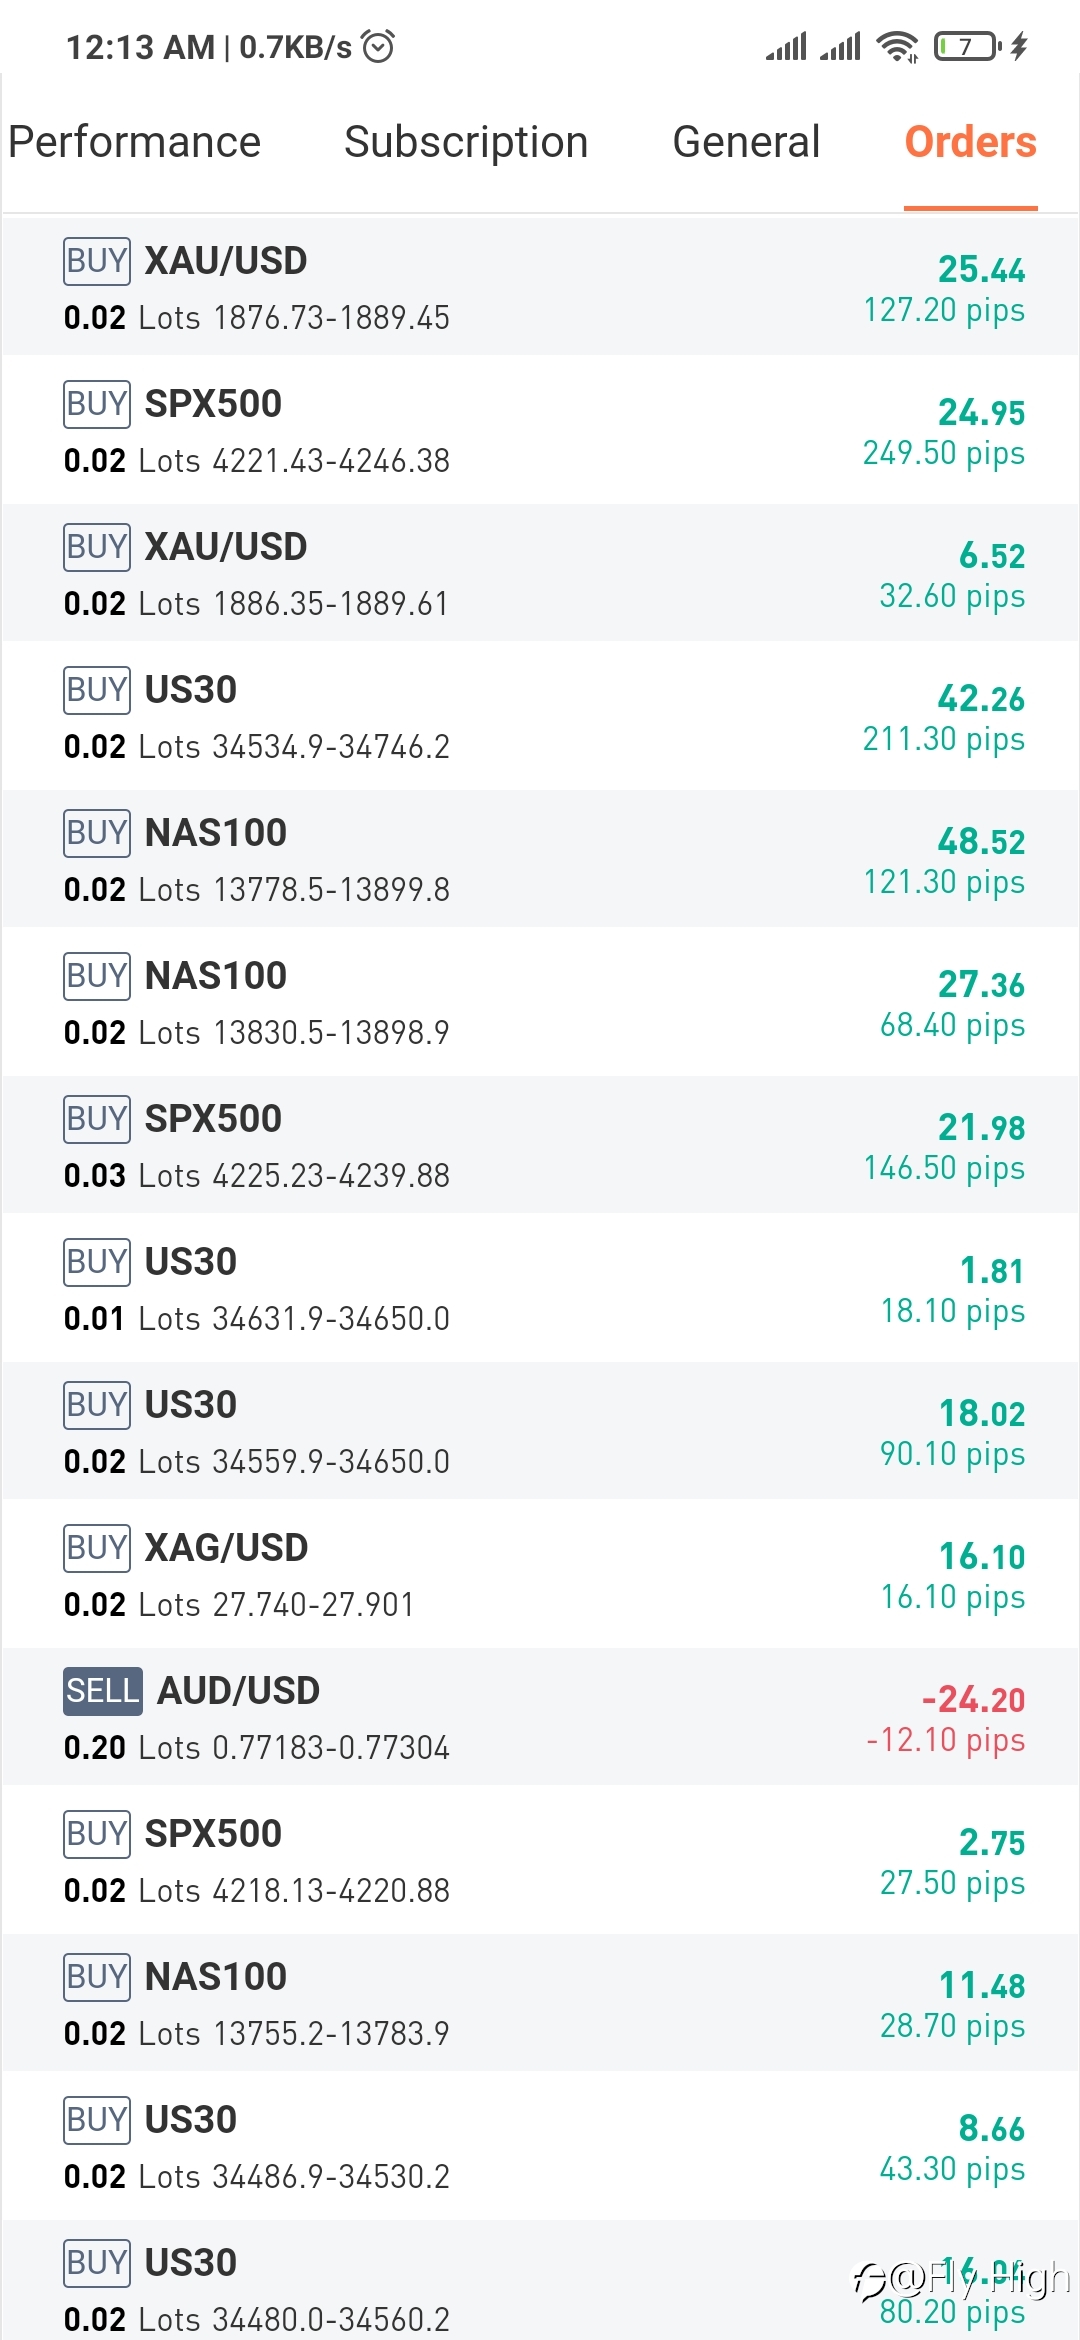Open the SPX500 order with 249.50 pips
1080x2340 pixels.
[540, 431]
